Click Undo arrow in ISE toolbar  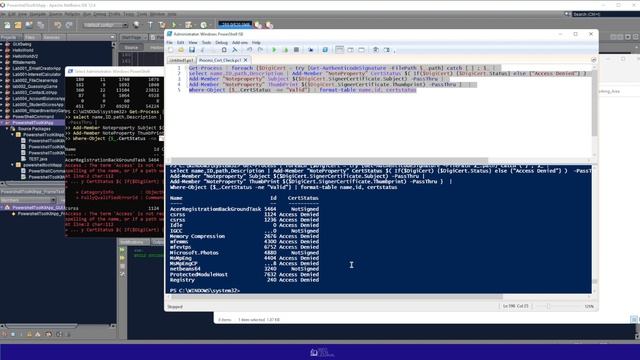tap(249, 50)
